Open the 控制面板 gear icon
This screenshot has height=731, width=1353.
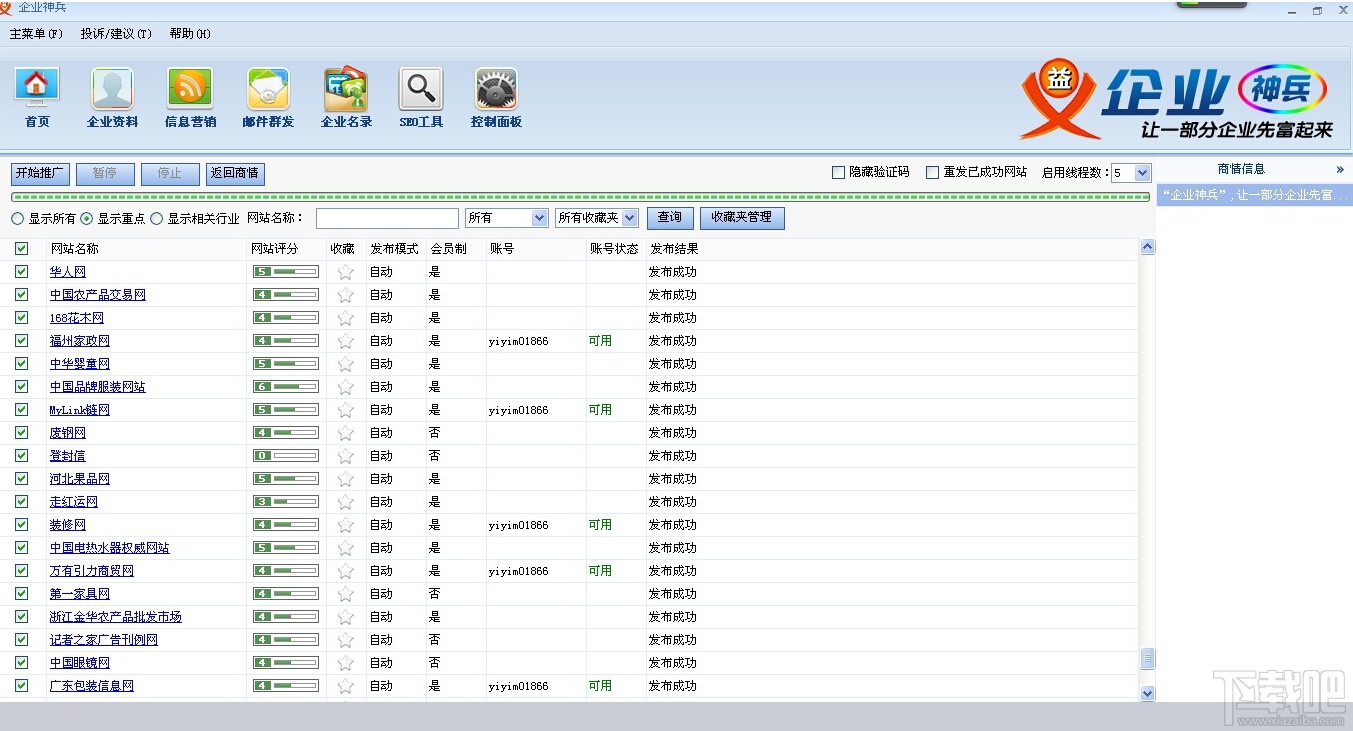496,98
